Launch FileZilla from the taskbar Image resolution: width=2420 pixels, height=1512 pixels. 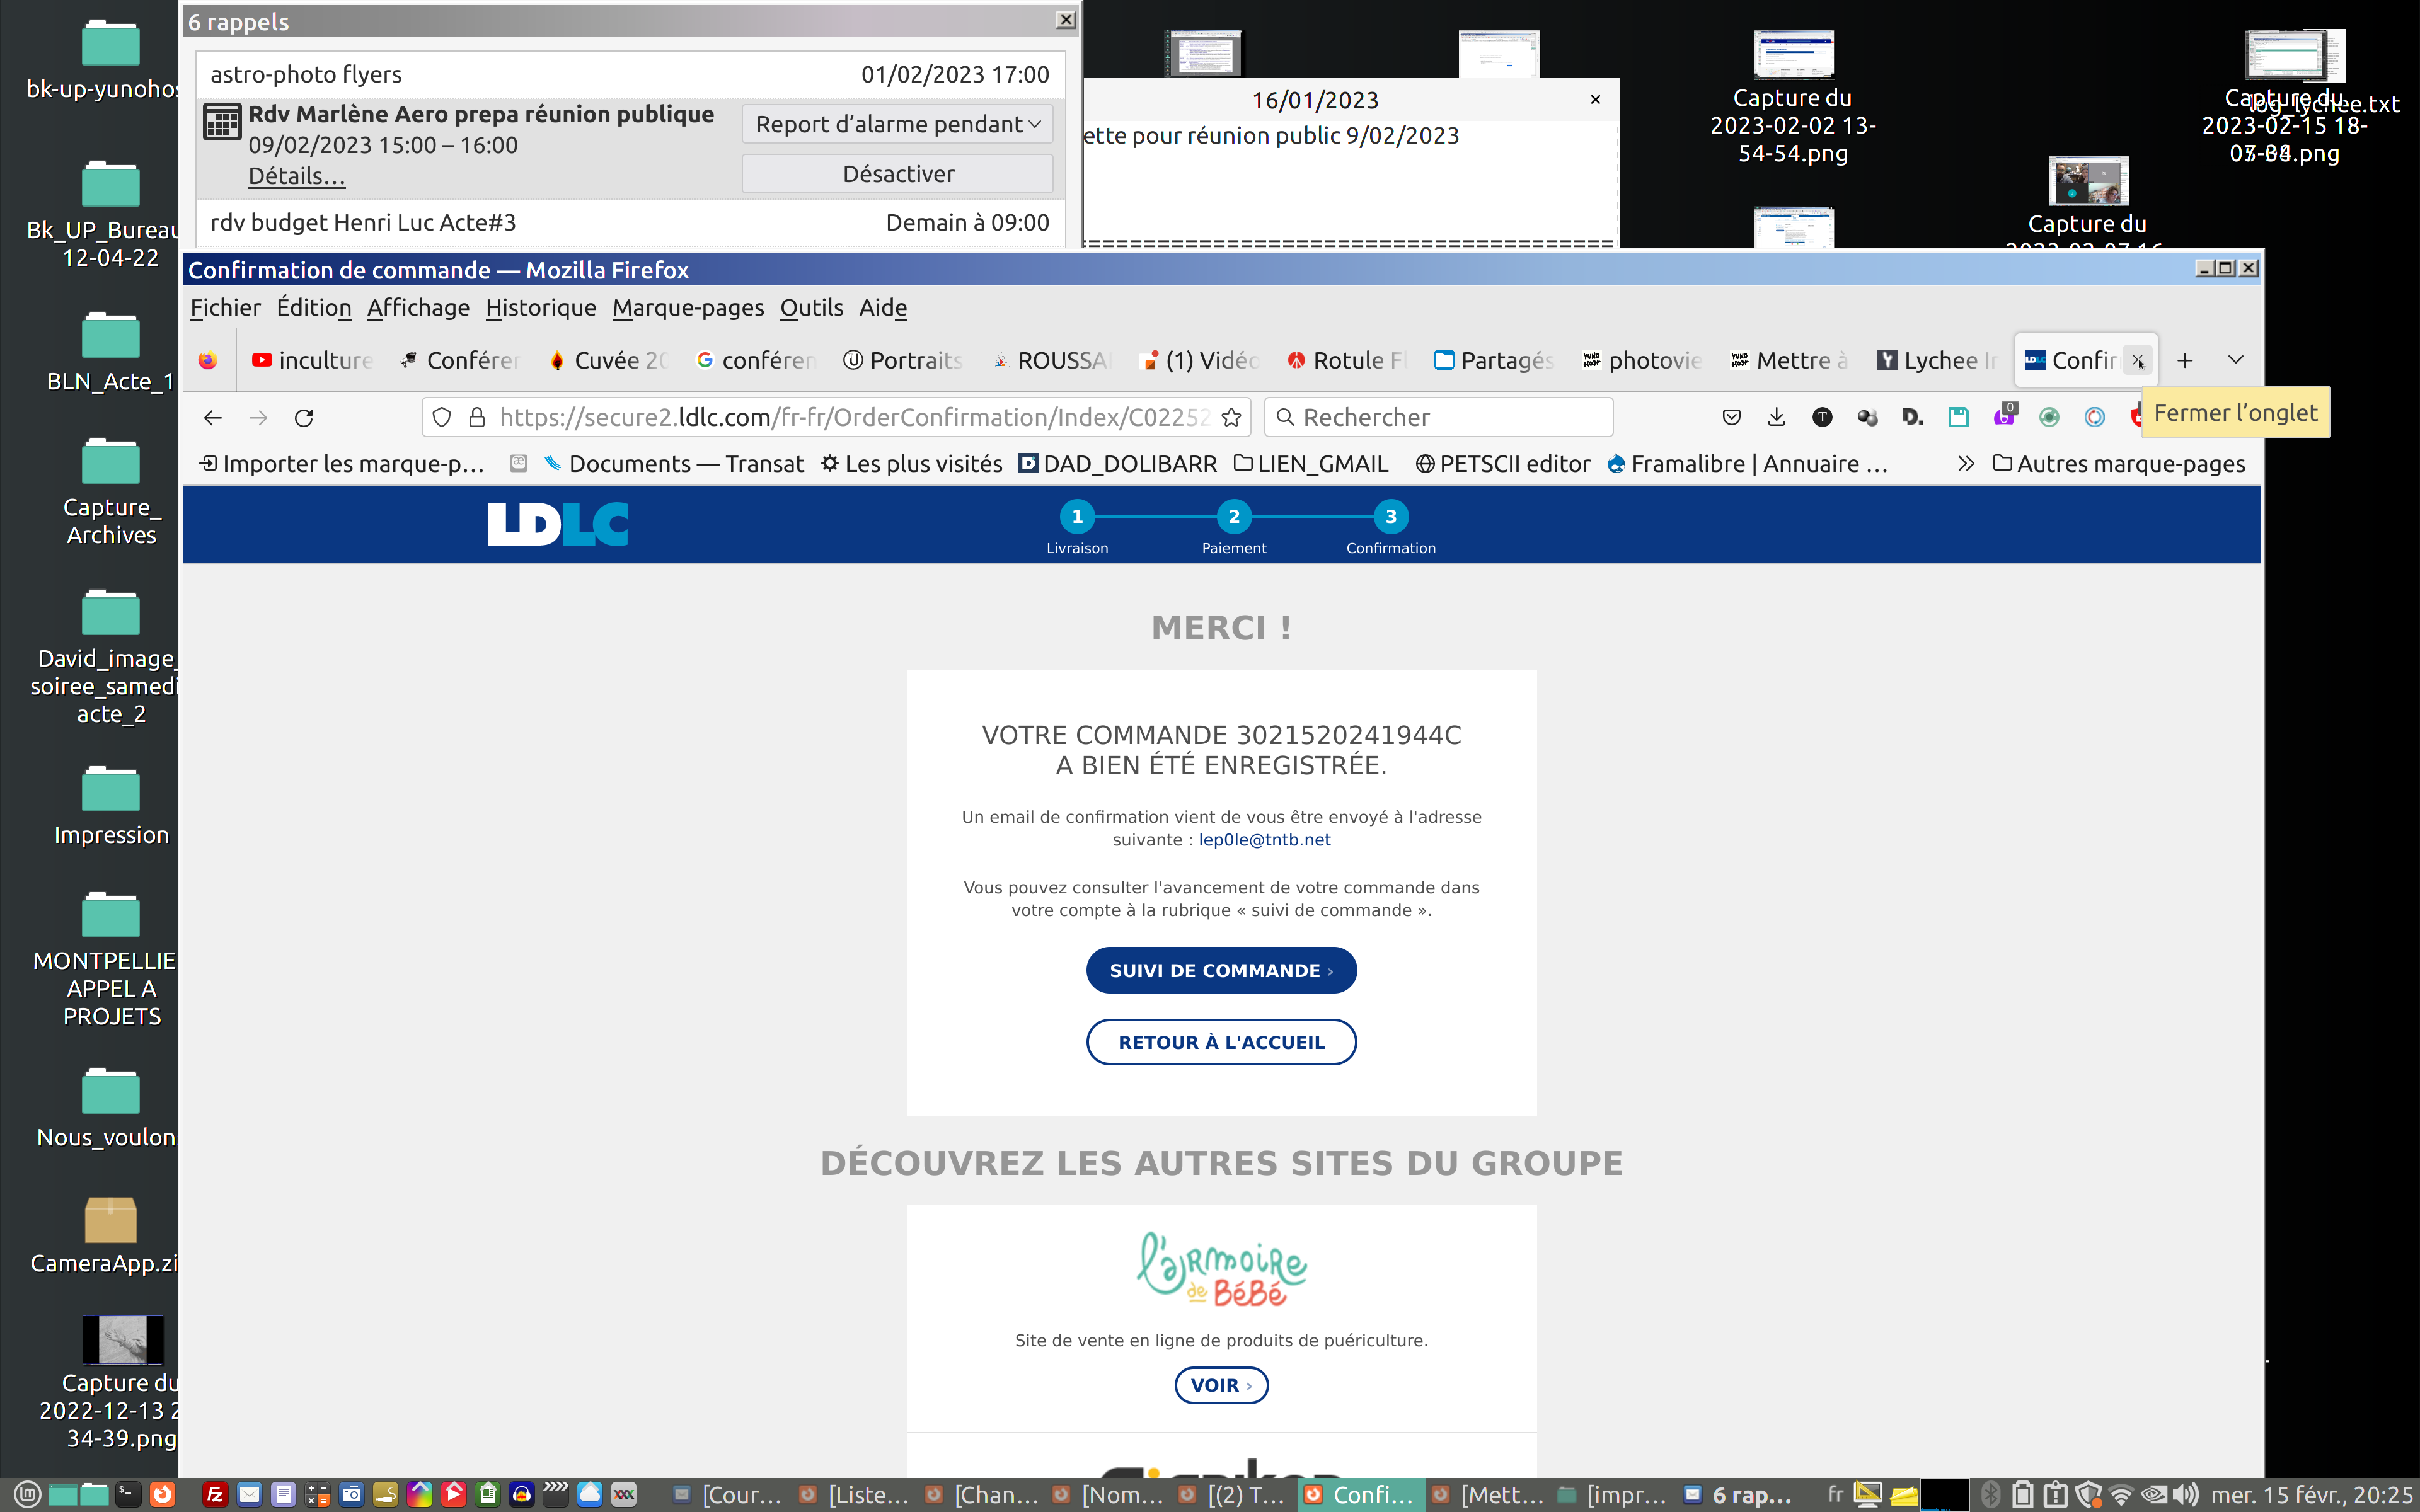[214, 1494]
